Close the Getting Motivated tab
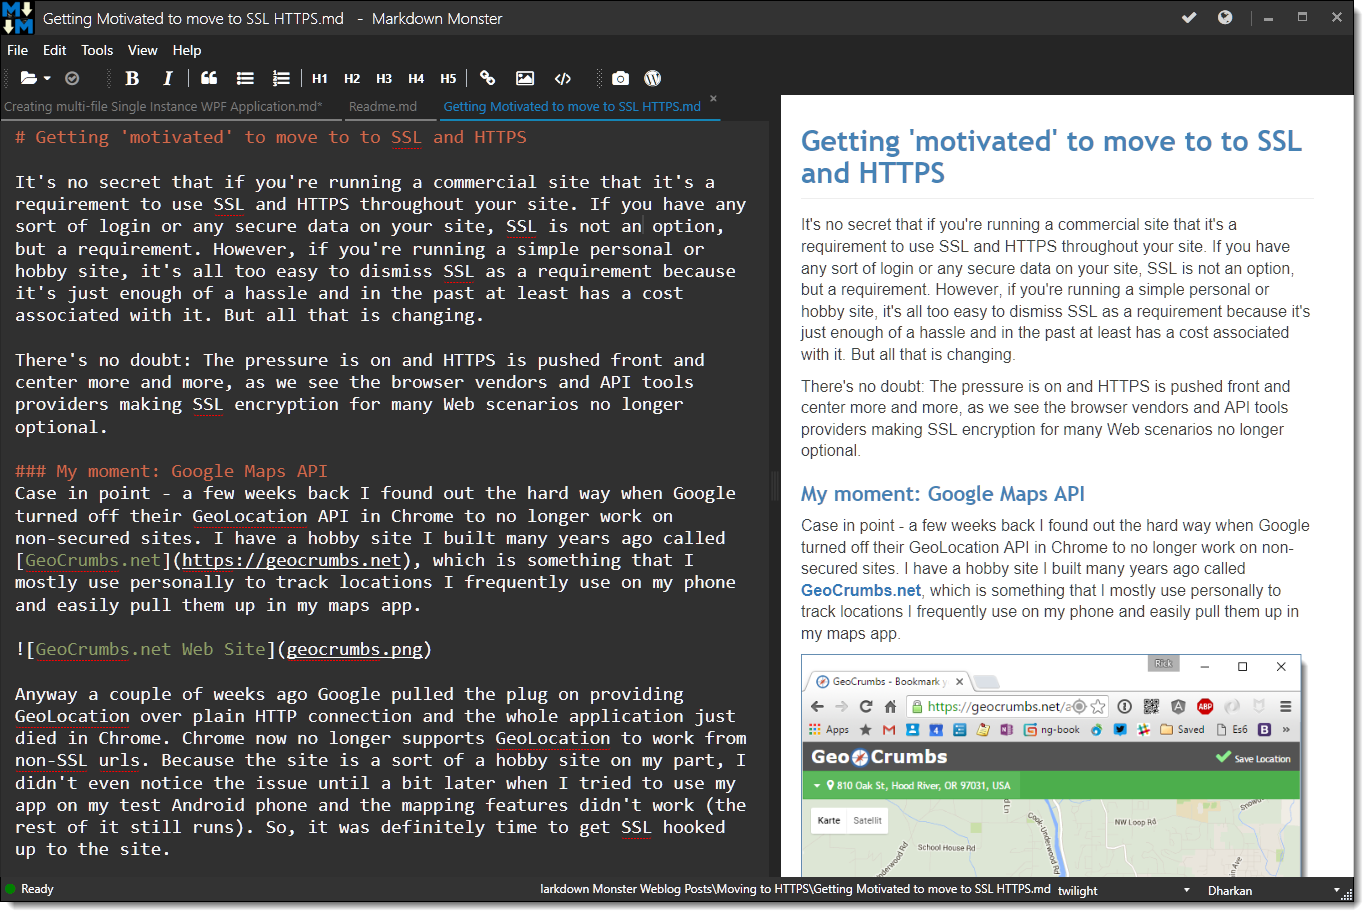 (x=713, y=98)
